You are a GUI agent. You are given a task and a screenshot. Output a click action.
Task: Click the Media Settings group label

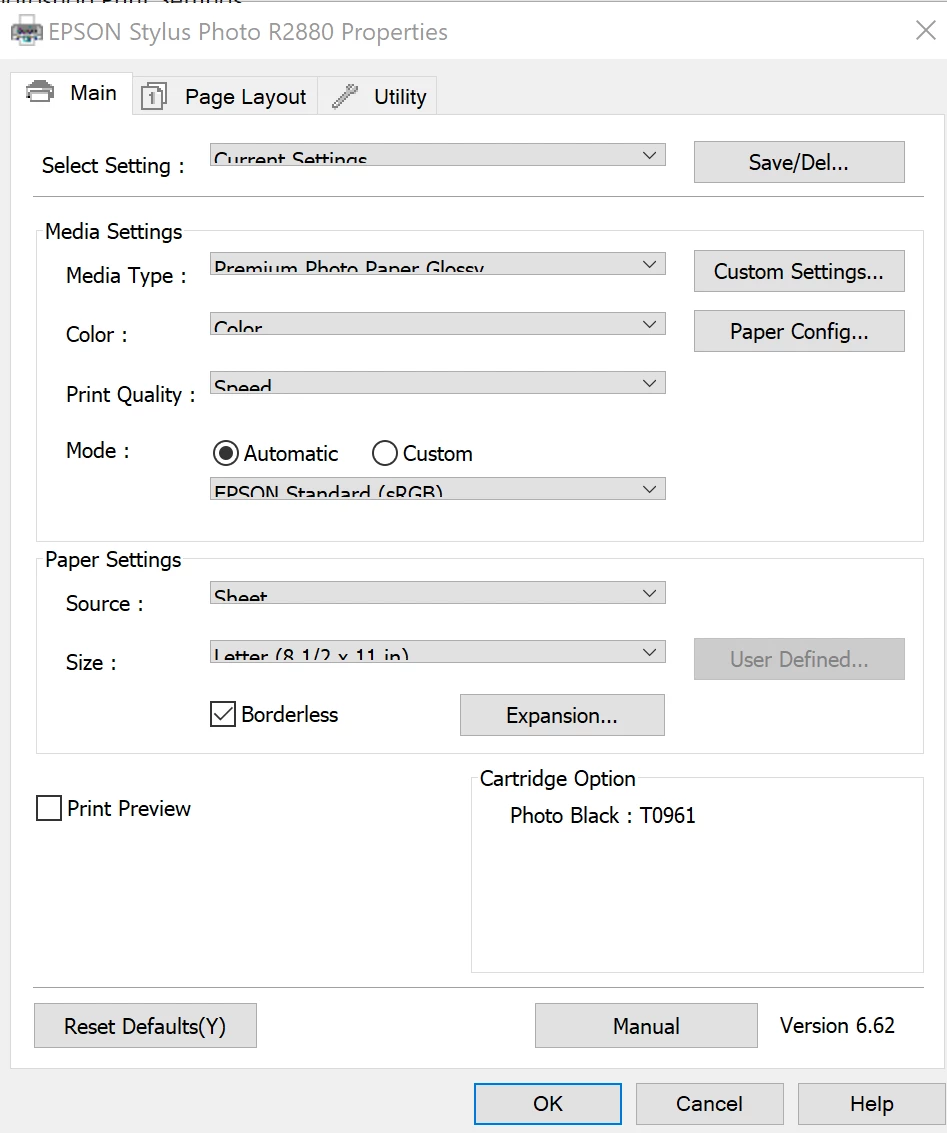(x=113, y=231)
